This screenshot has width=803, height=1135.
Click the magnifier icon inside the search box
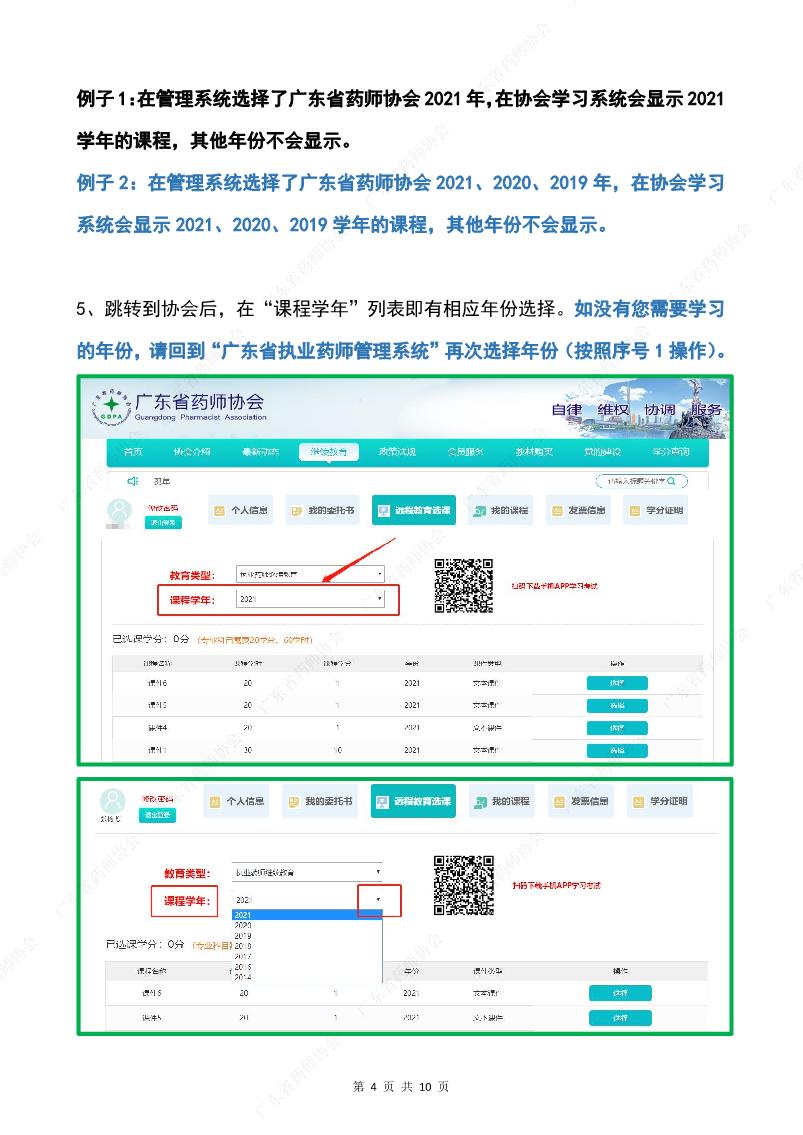671,481
